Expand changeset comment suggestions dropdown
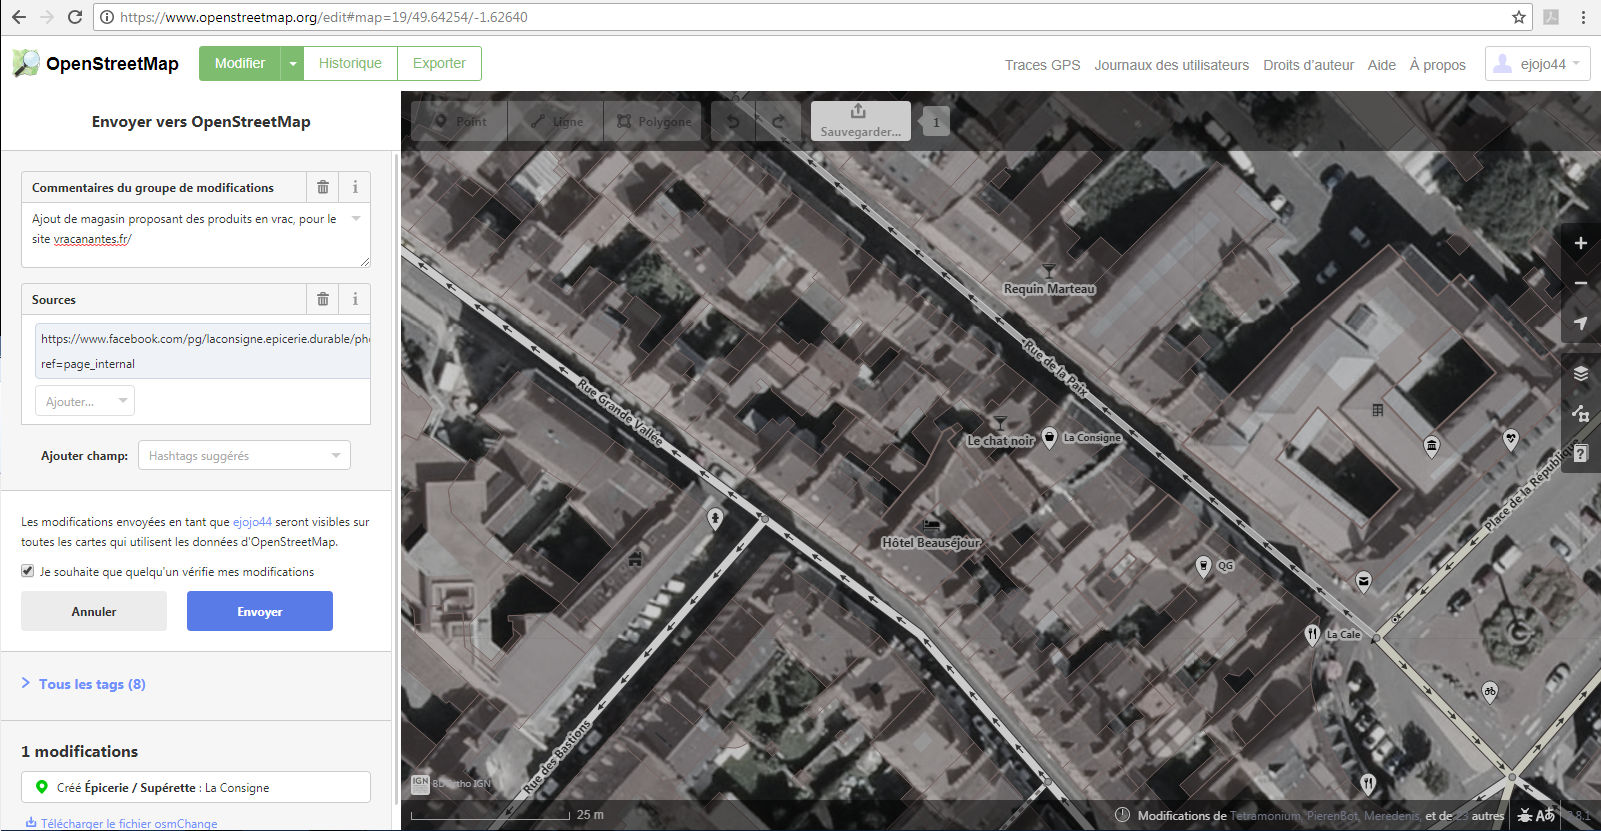1601x831 pixels. 356,218
